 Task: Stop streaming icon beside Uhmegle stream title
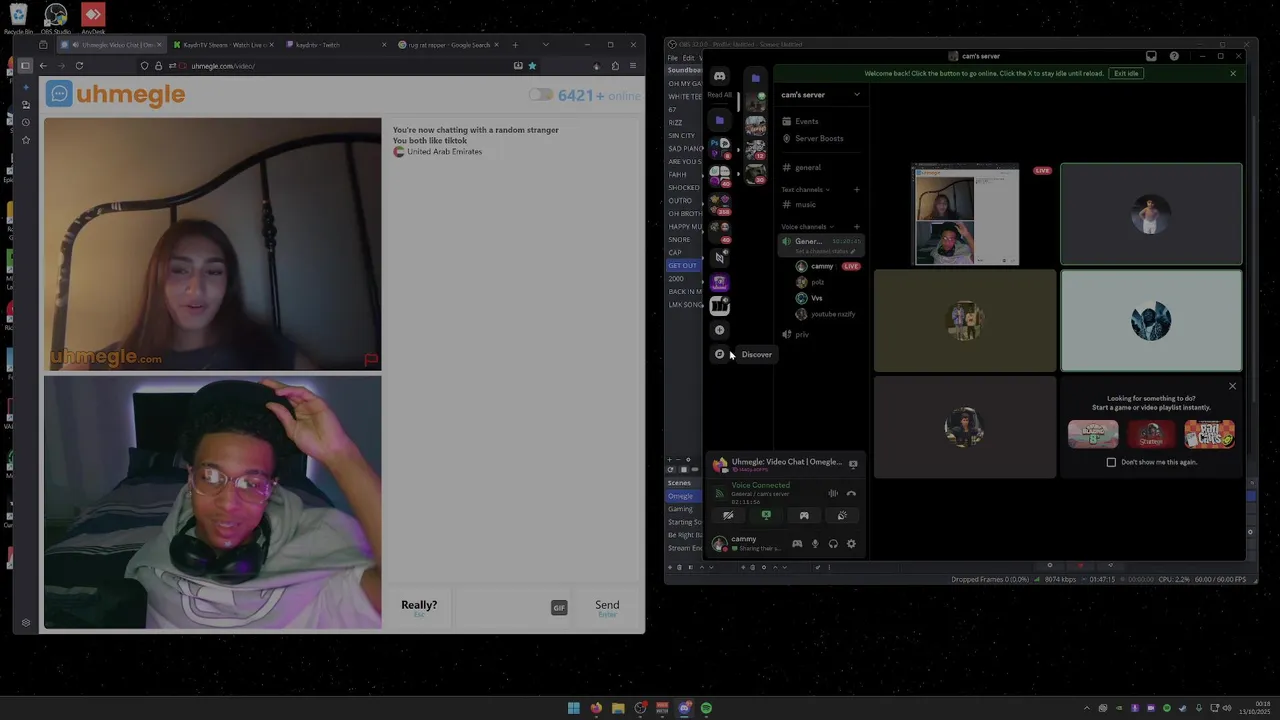point(853,464)
